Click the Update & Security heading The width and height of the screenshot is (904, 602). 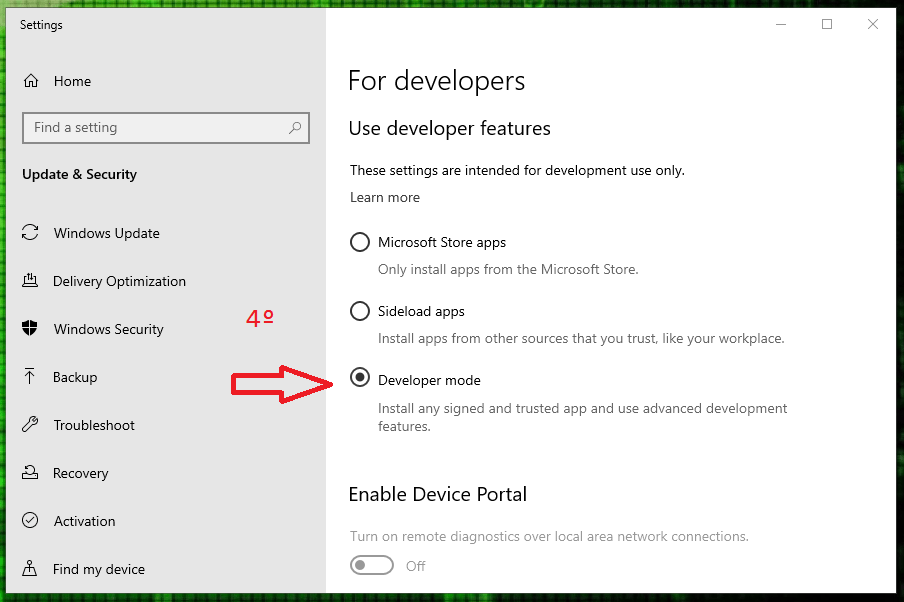coord(79,174)
